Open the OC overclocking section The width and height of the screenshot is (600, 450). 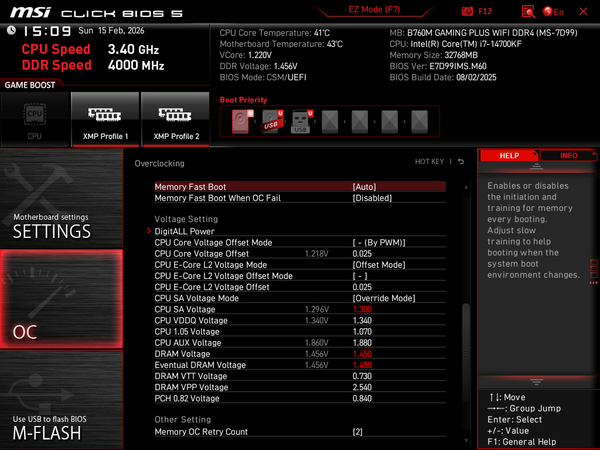pyautogui.click(x=61, y=299)
